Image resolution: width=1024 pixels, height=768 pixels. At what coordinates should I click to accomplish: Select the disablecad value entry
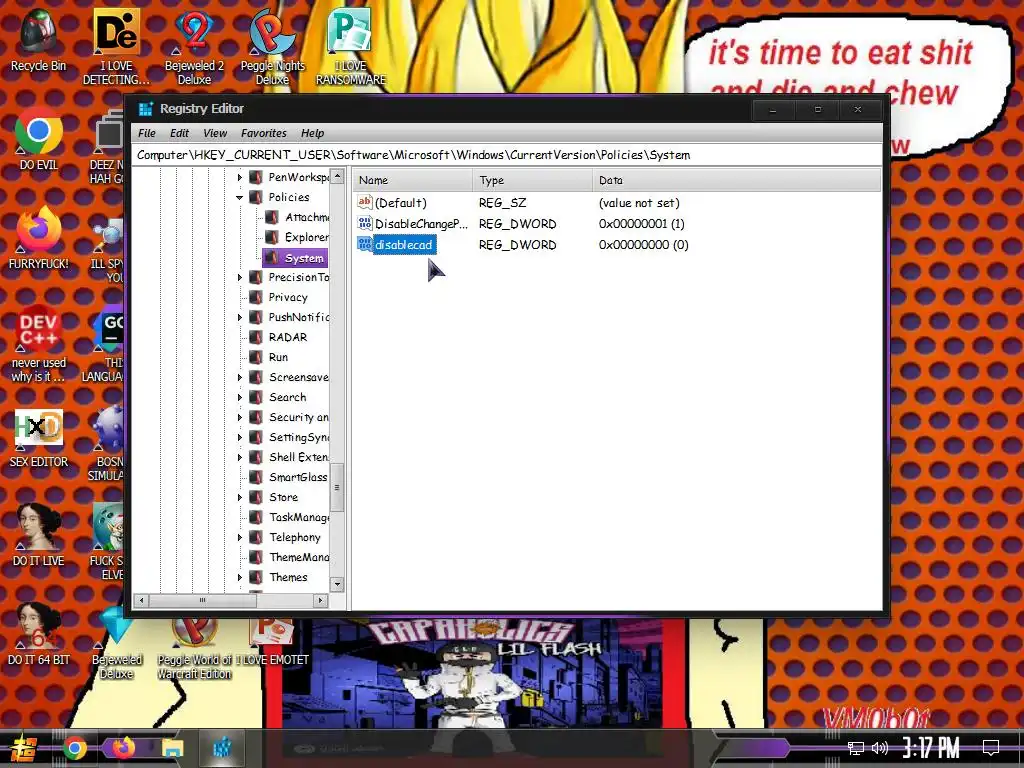[404, 245]
